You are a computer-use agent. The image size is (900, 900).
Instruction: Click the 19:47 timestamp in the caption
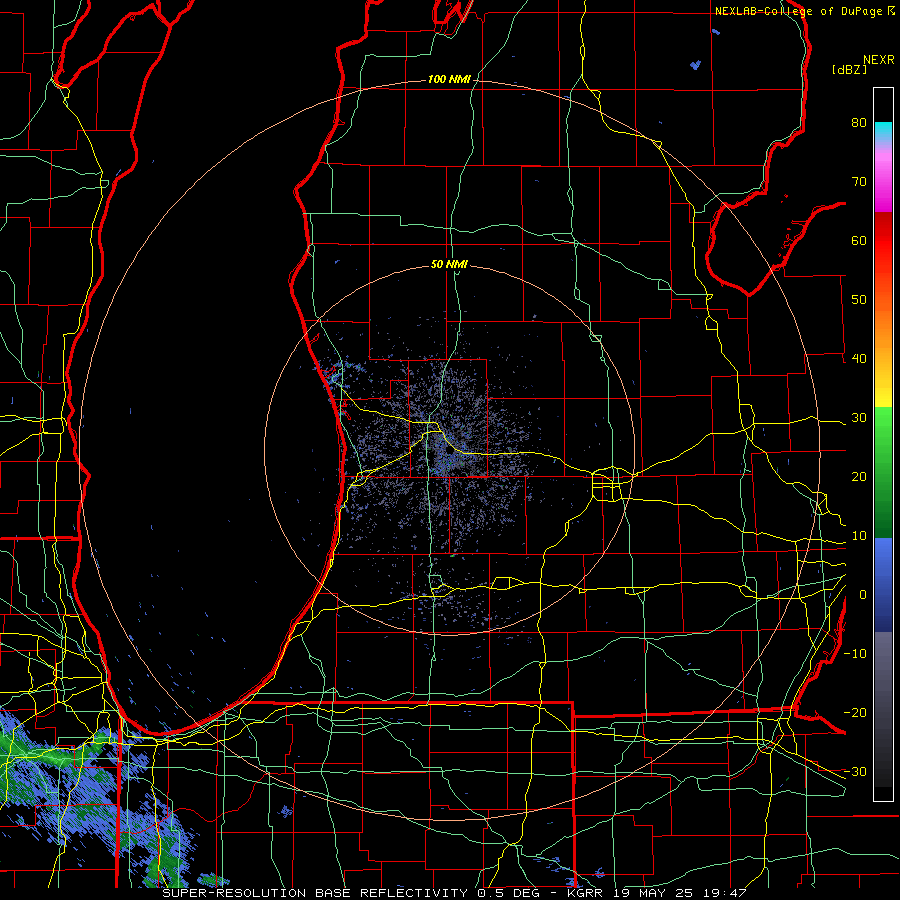[727, 893]
